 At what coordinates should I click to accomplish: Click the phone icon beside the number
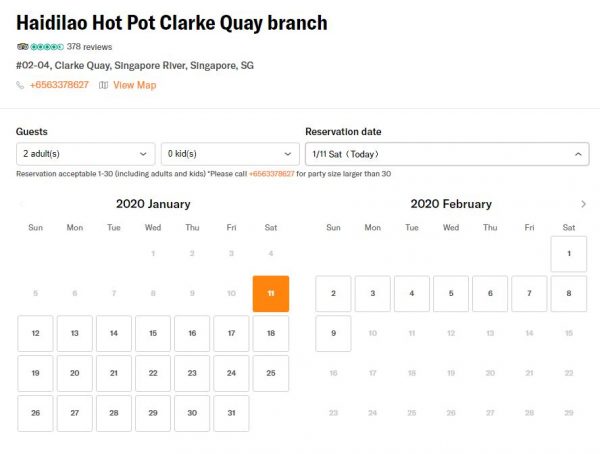(21, 86)
